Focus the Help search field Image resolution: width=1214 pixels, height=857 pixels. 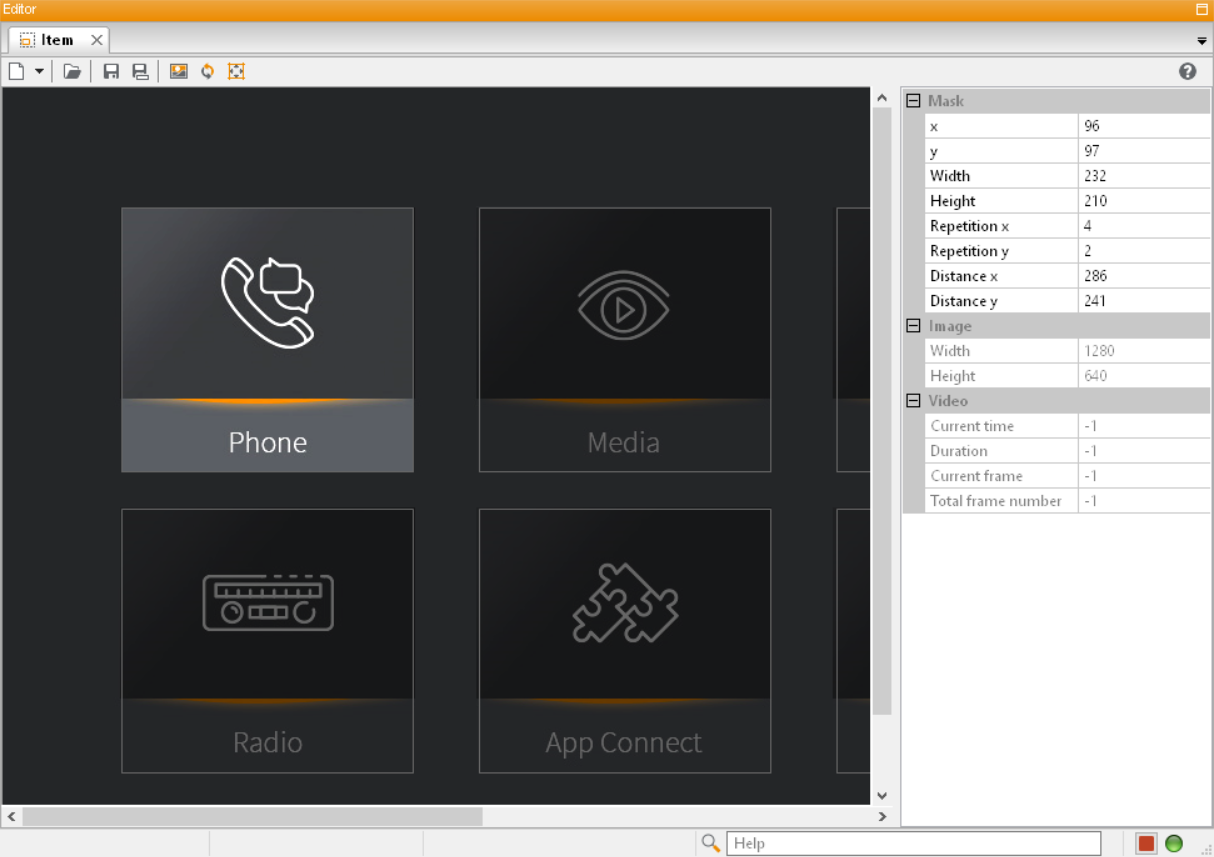913,843
